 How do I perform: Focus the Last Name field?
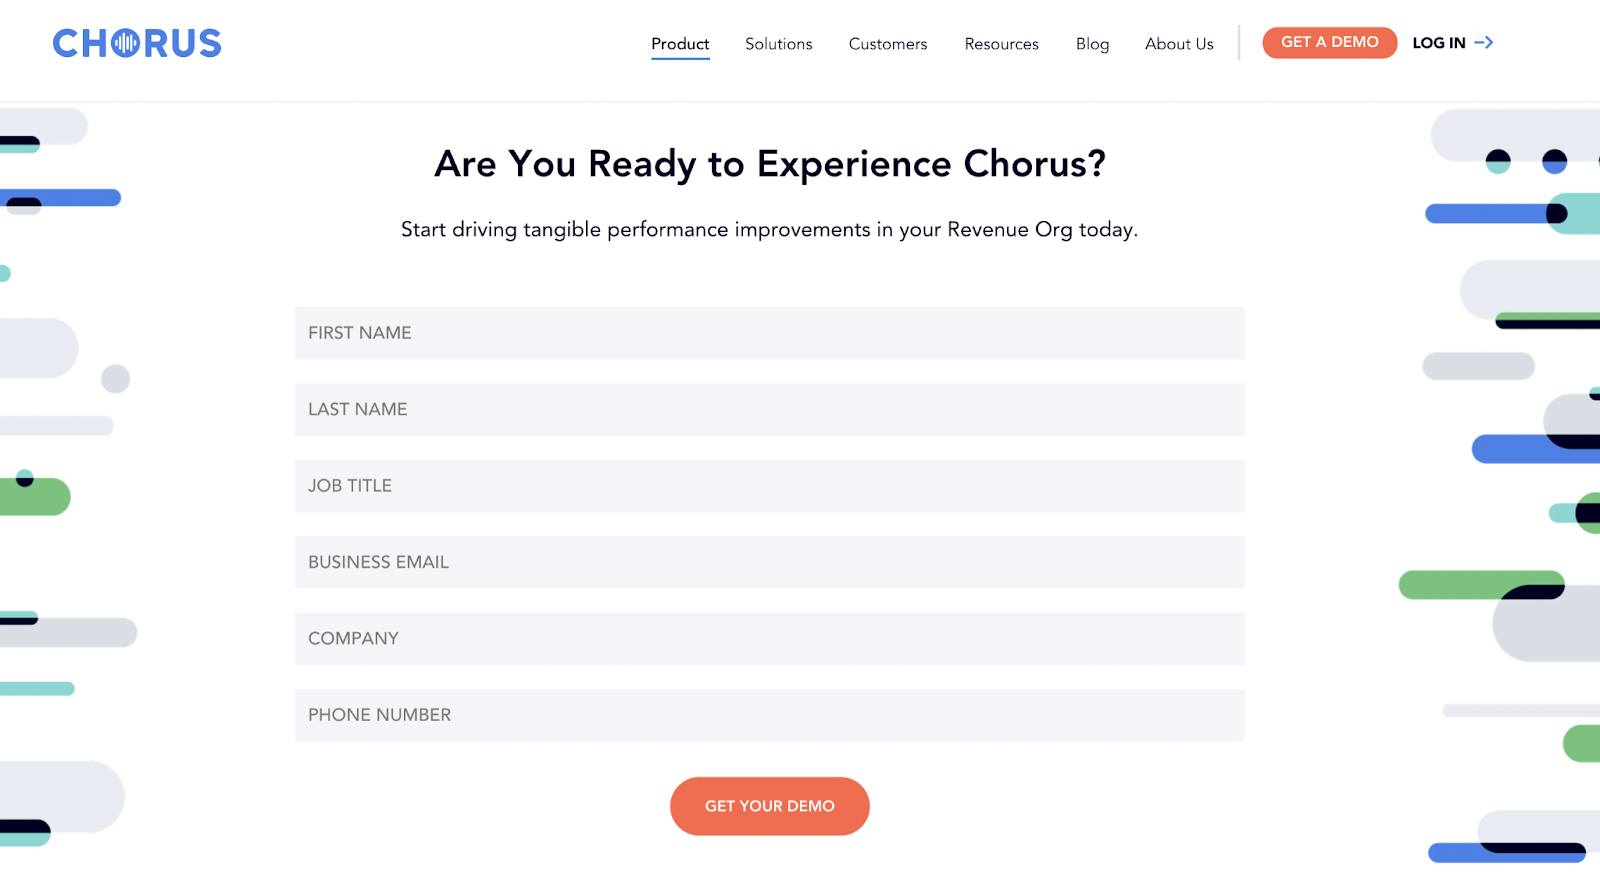point(770,409)
